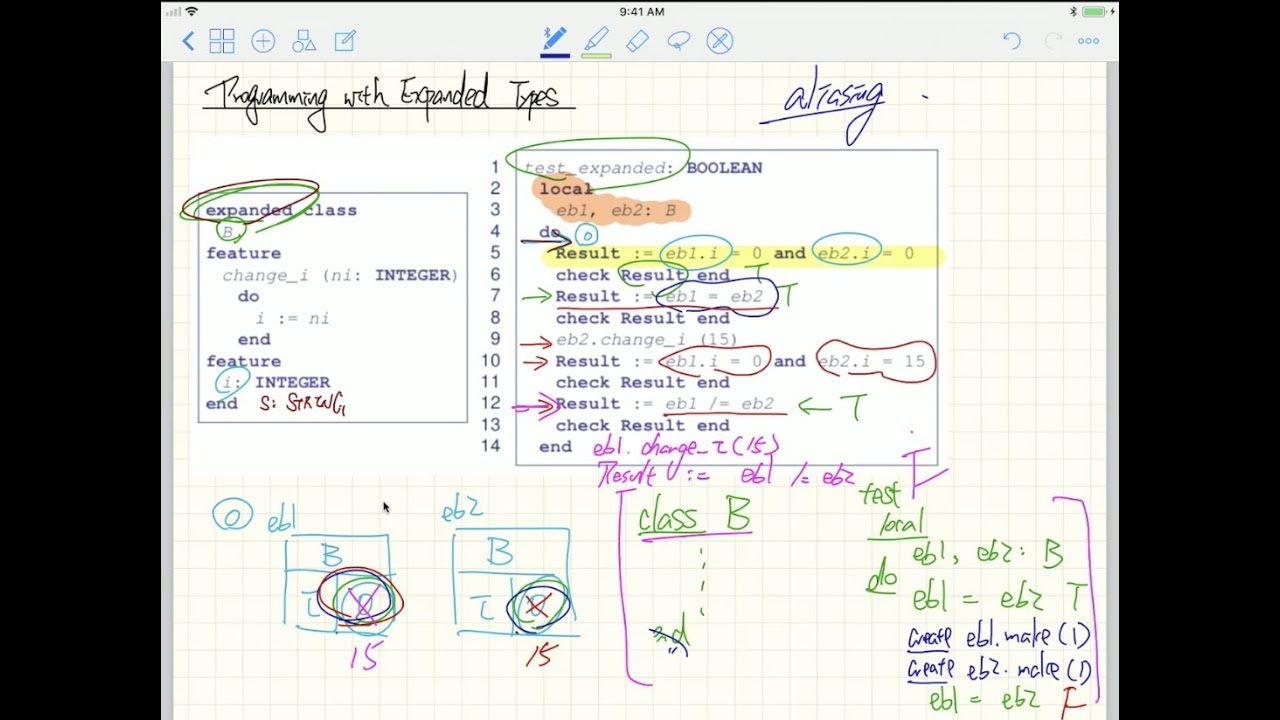
Task: Select the Eraser tool
Action: (x=637, y=41)
